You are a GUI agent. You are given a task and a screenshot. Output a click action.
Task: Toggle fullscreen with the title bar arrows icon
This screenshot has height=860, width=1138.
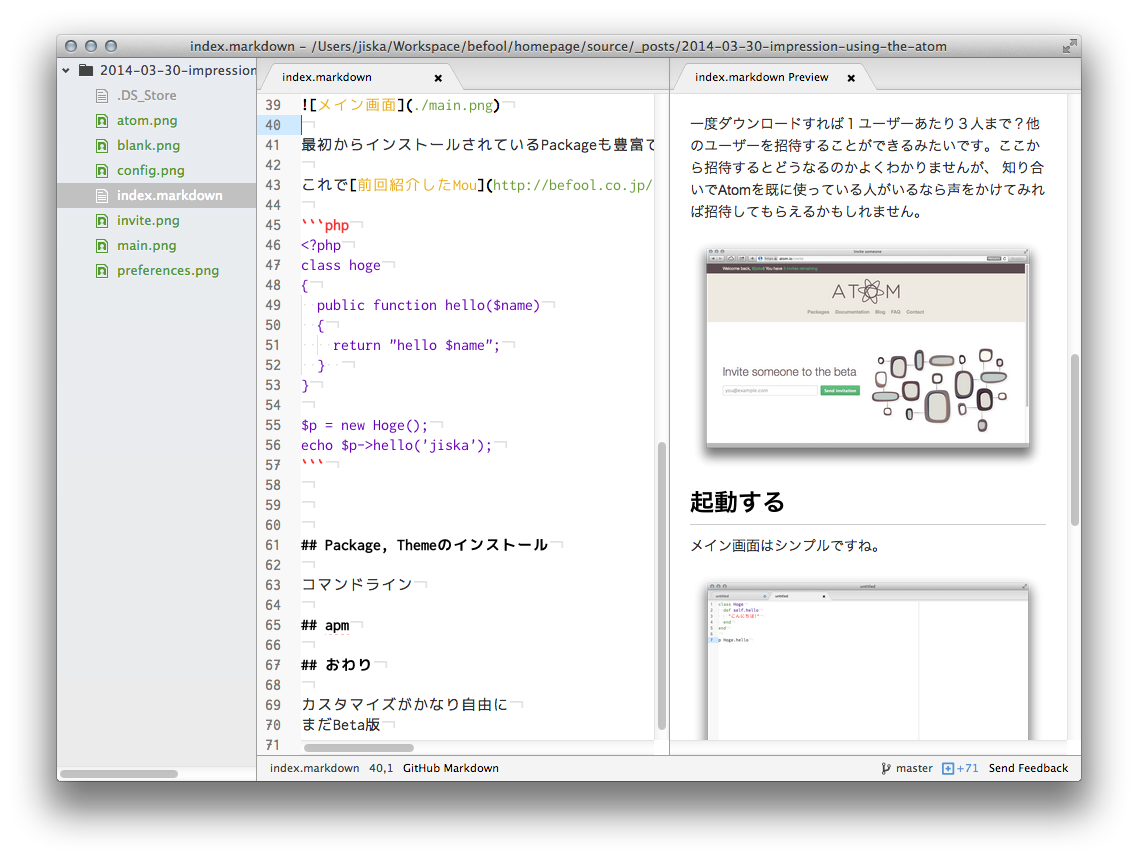pyautogui.click(x=1069, y=46)
